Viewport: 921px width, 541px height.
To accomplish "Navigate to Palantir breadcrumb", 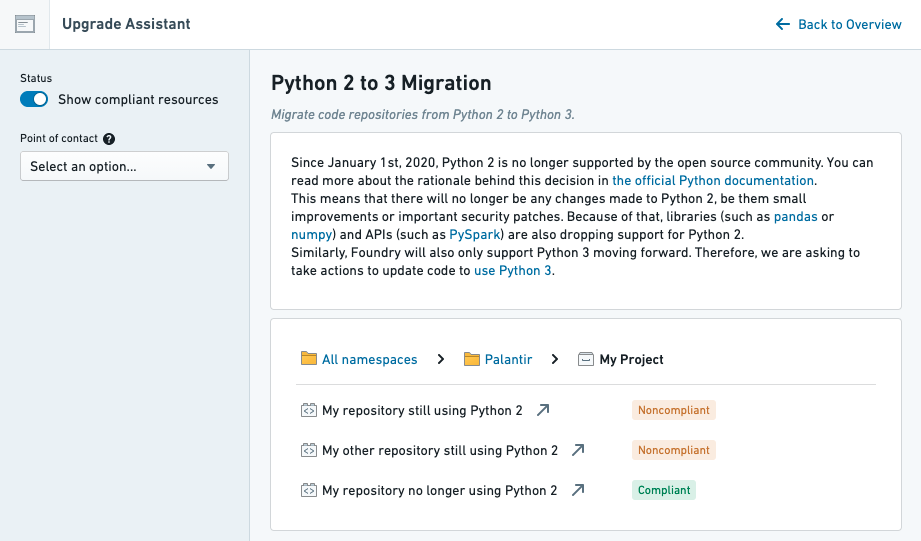I will click(508, 359).
